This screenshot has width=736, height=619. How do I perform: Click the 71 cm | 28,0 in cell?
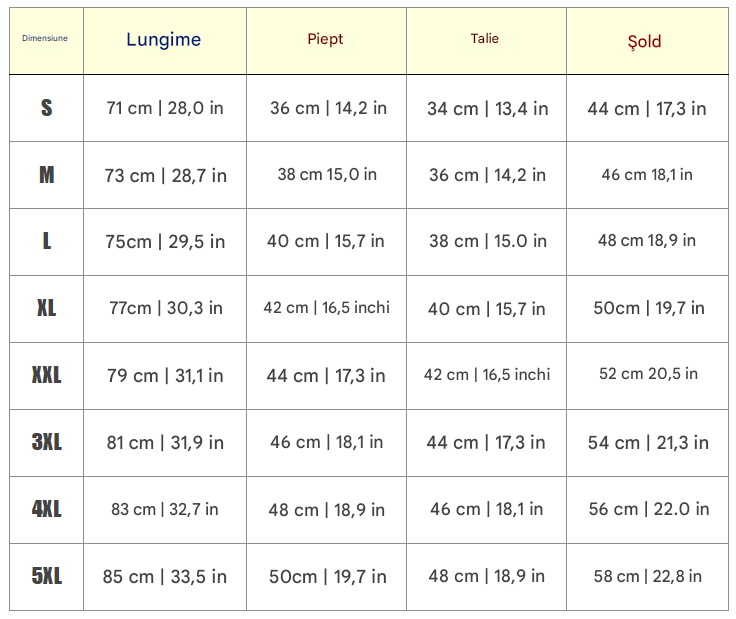point(165,108)
